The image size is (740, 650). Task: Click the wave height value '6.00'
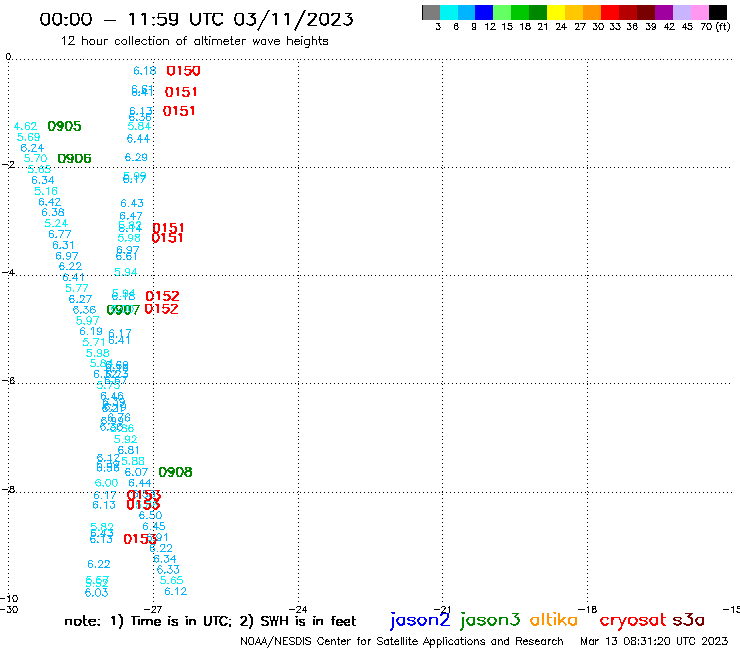(x=106, y=483)
